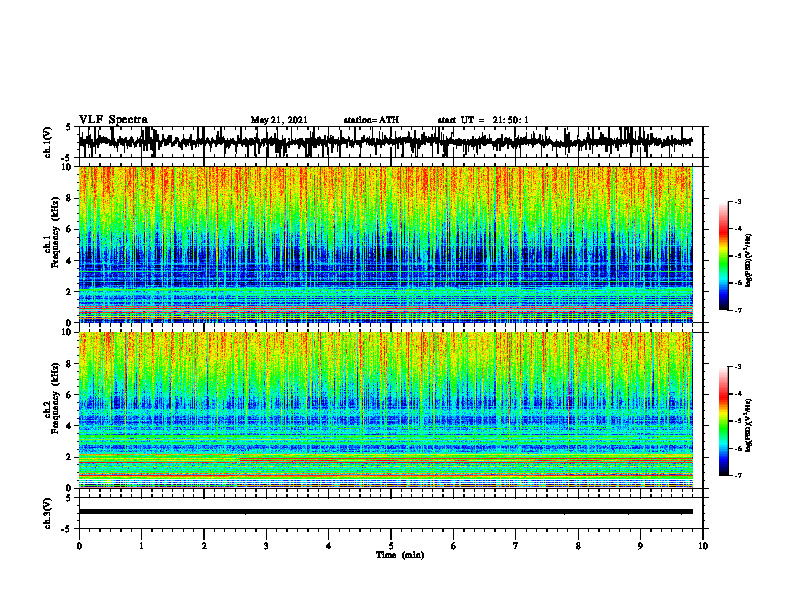Image resolution: width=792 pixels, height=612 pixels.
Task: Click the ch.1(V) axis "-5" tick label
Action: pos(67,158)
